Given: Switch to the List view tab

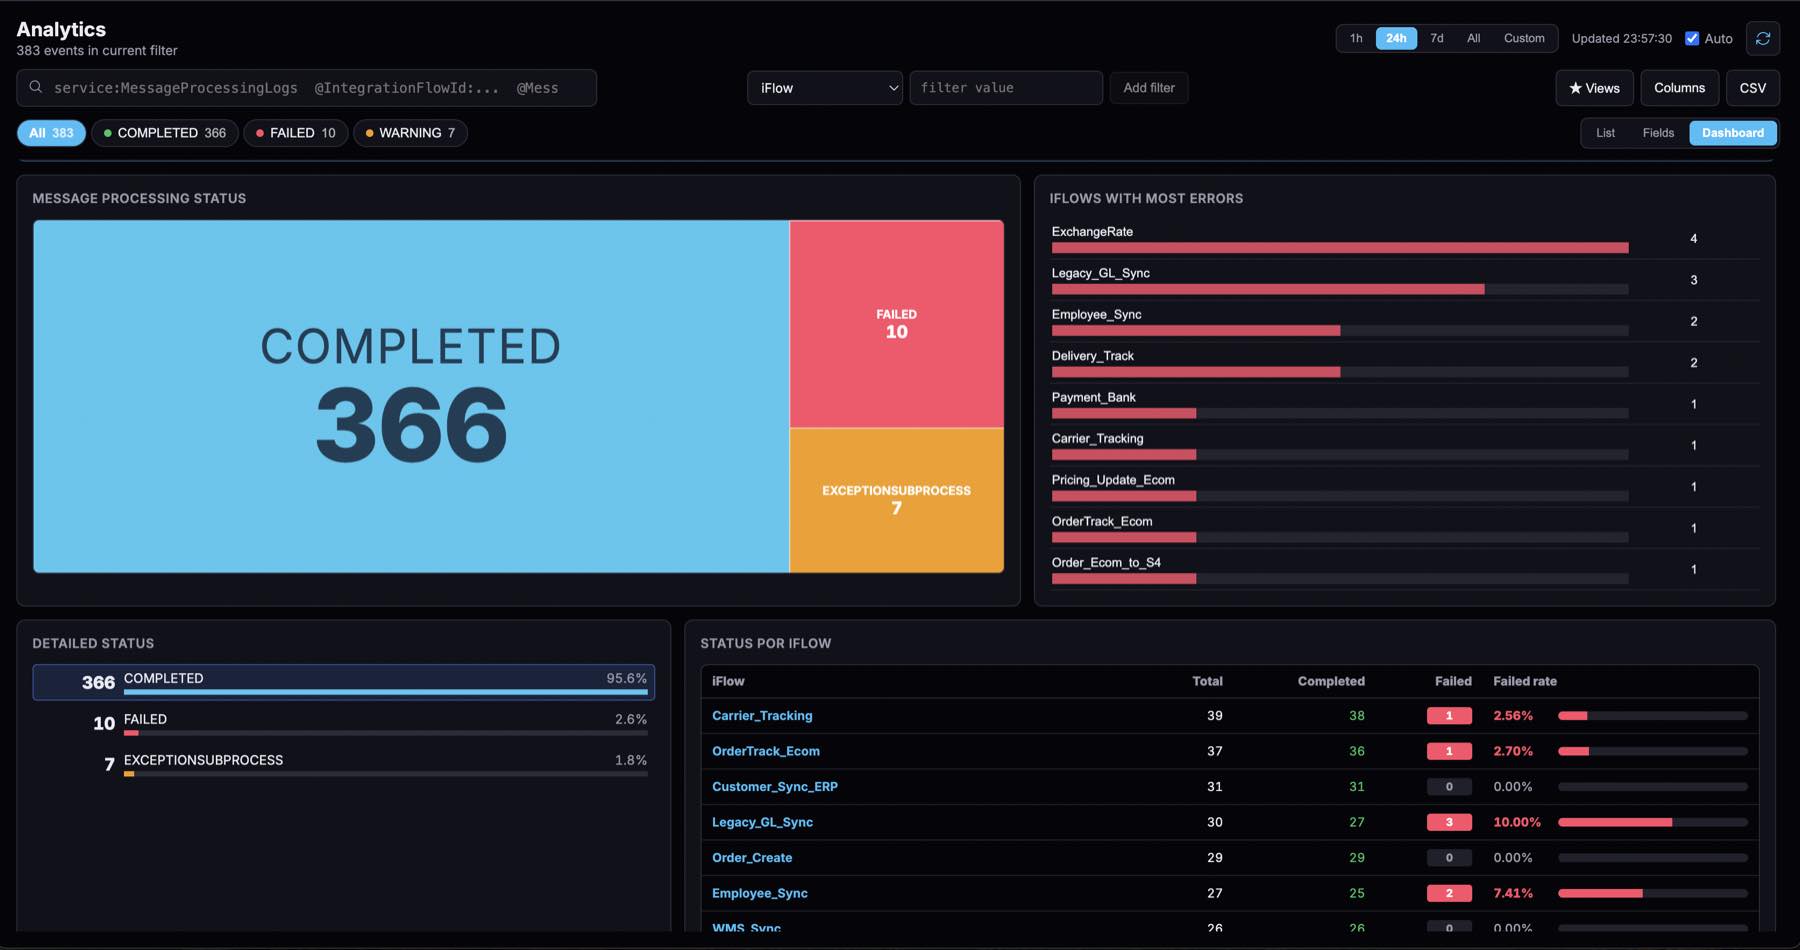Looking at the screenshot, I should (x=1605, y=133).
